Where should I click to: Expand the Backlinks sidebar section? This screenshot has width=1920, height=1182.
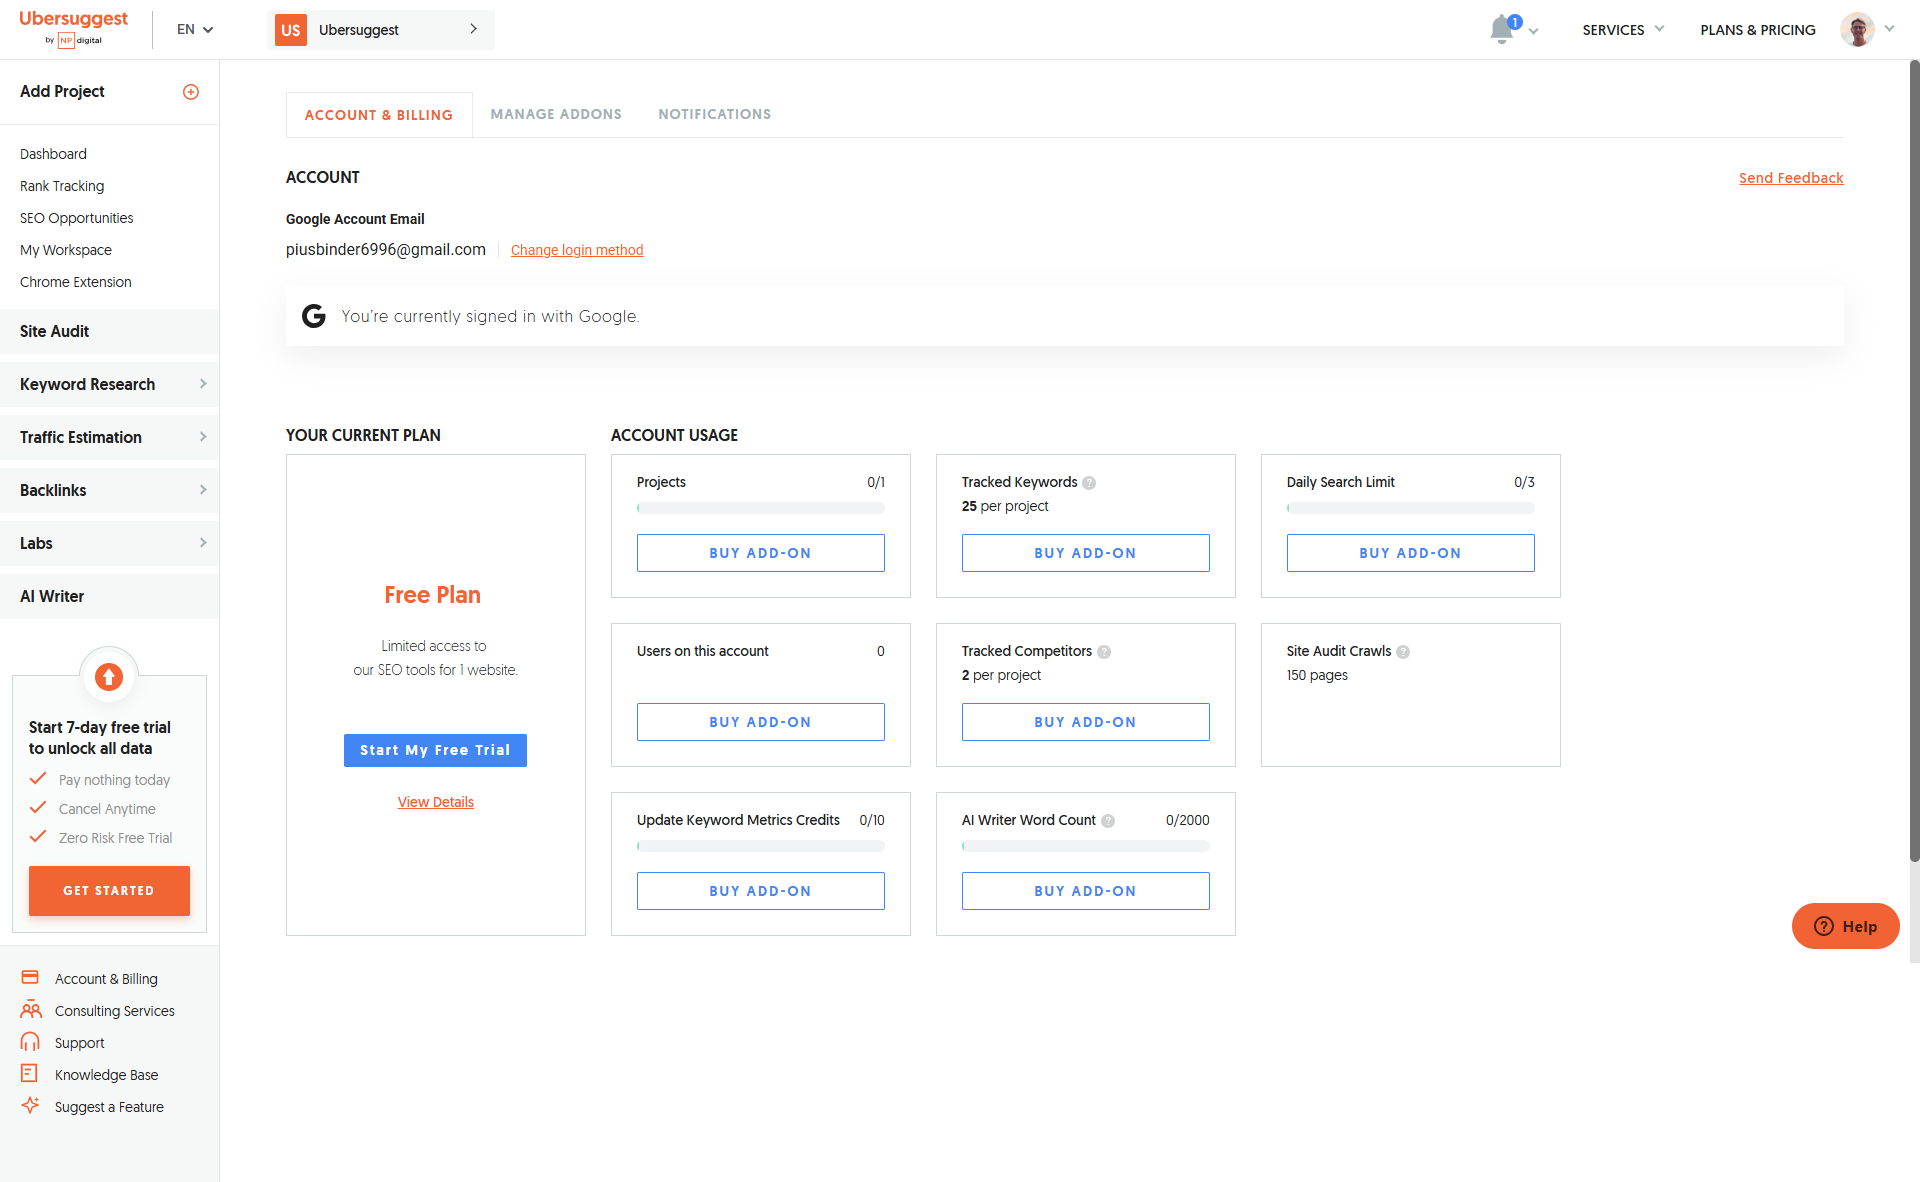[109, 490]
